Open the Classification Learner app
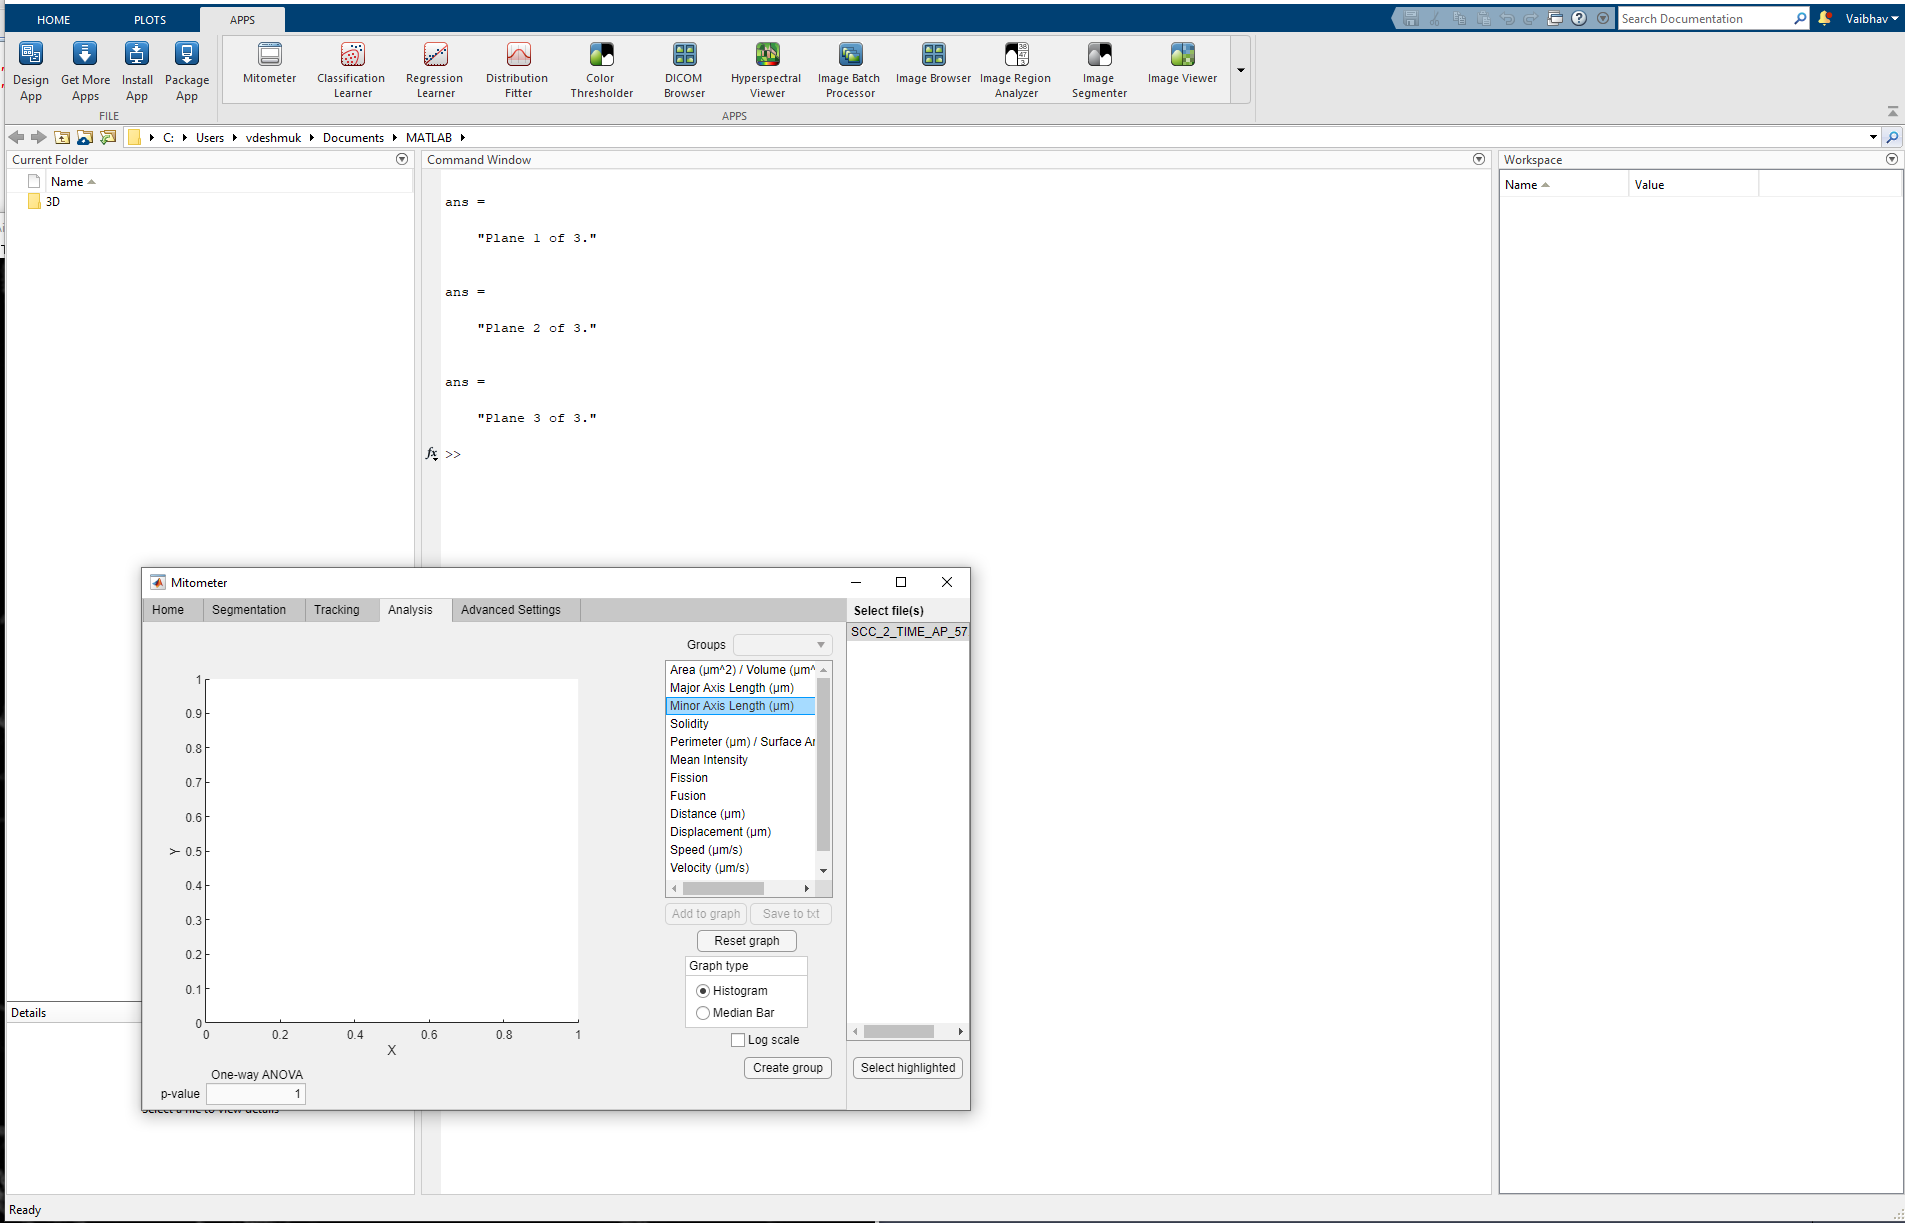Viewport: 1905px width, 1223px height. click(x=351, y=68)
